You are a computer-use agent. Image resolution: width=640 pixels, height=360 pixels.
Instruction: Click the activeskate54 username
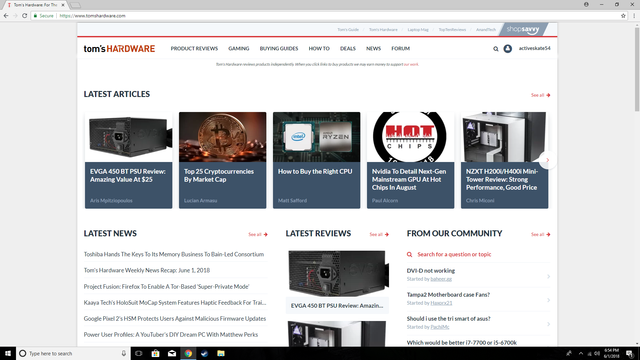[534, 48]
